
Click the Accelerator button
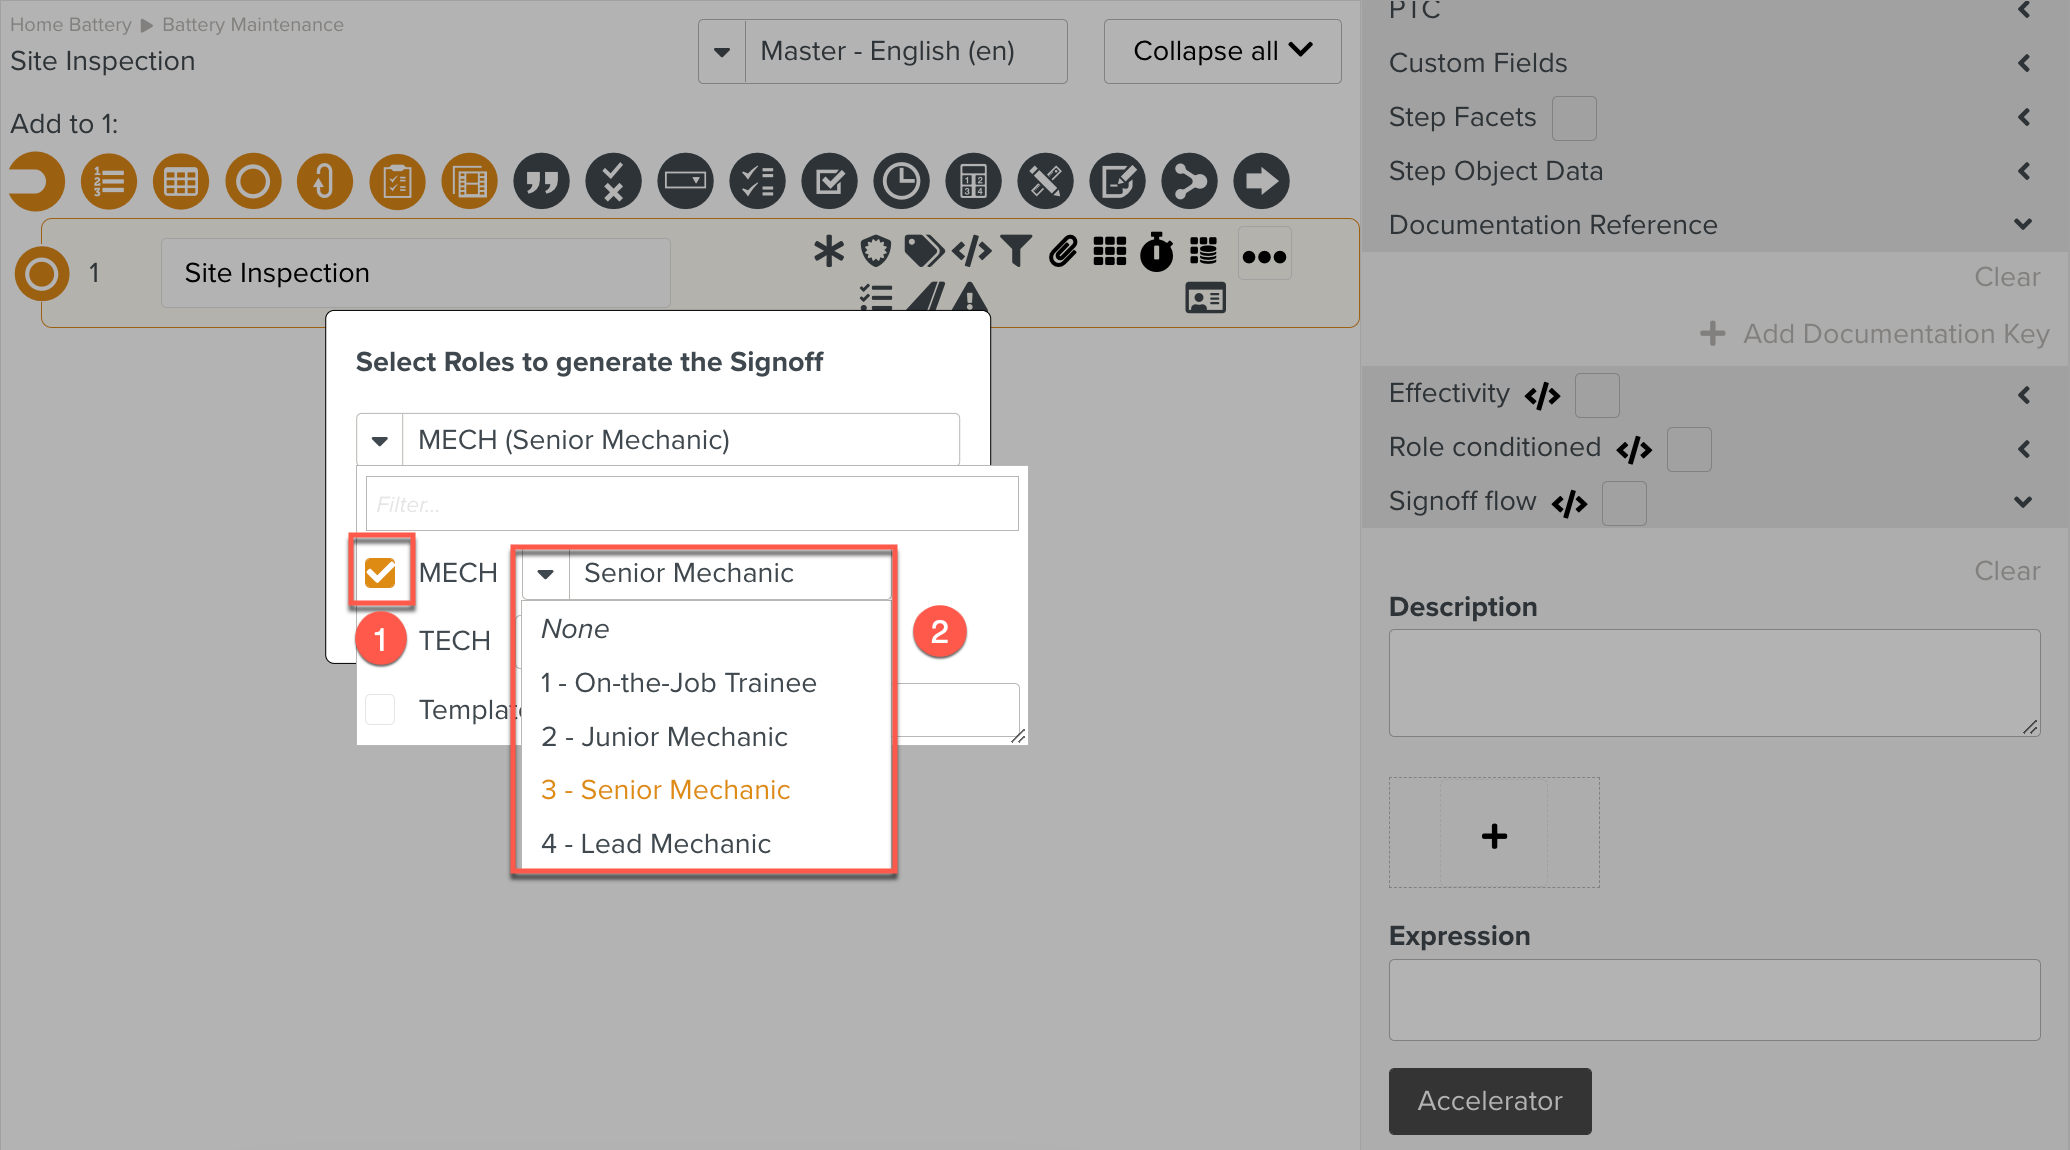point(1489,1101)
